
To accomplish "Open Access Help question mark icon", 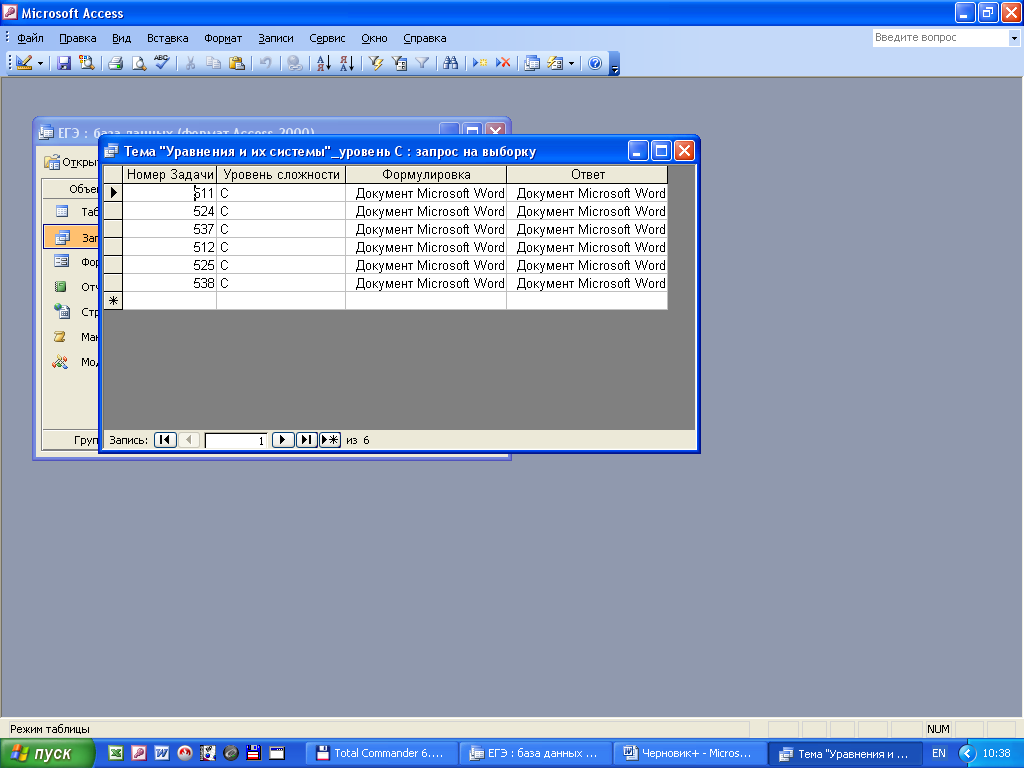I will click(x=595, y=63).
